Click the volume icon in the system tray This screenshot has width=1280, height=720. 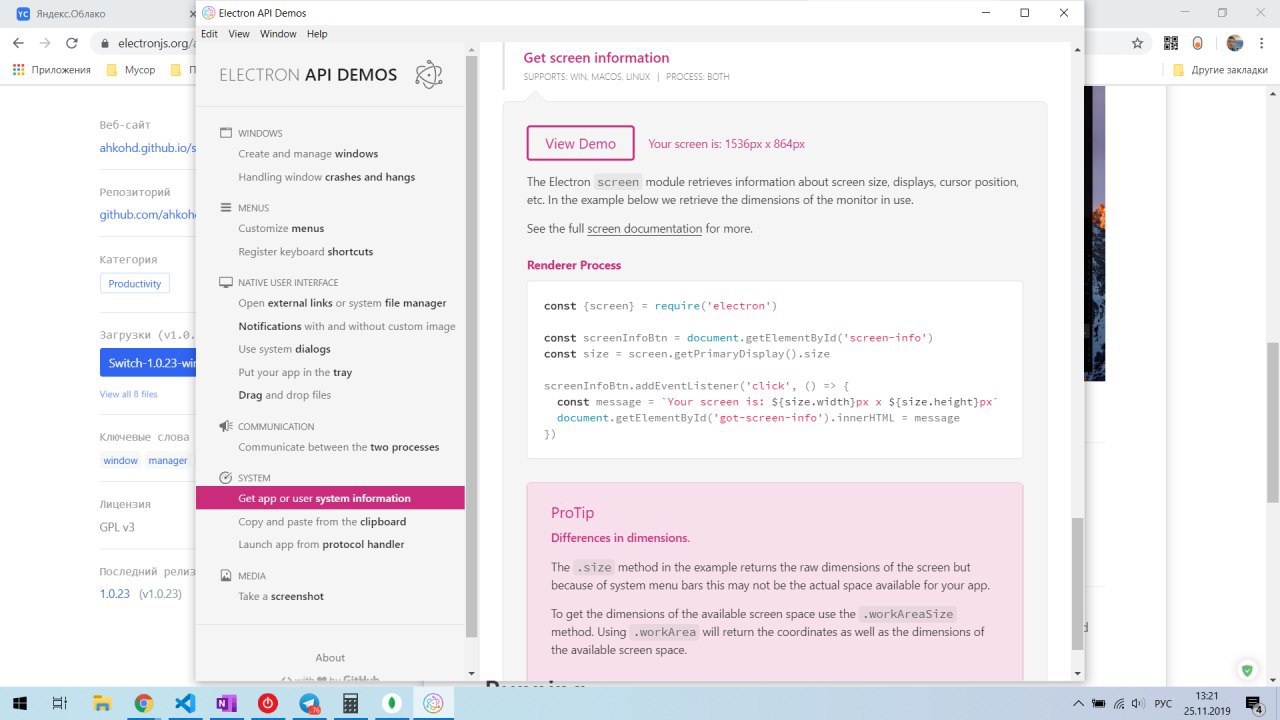[1137, 703]
